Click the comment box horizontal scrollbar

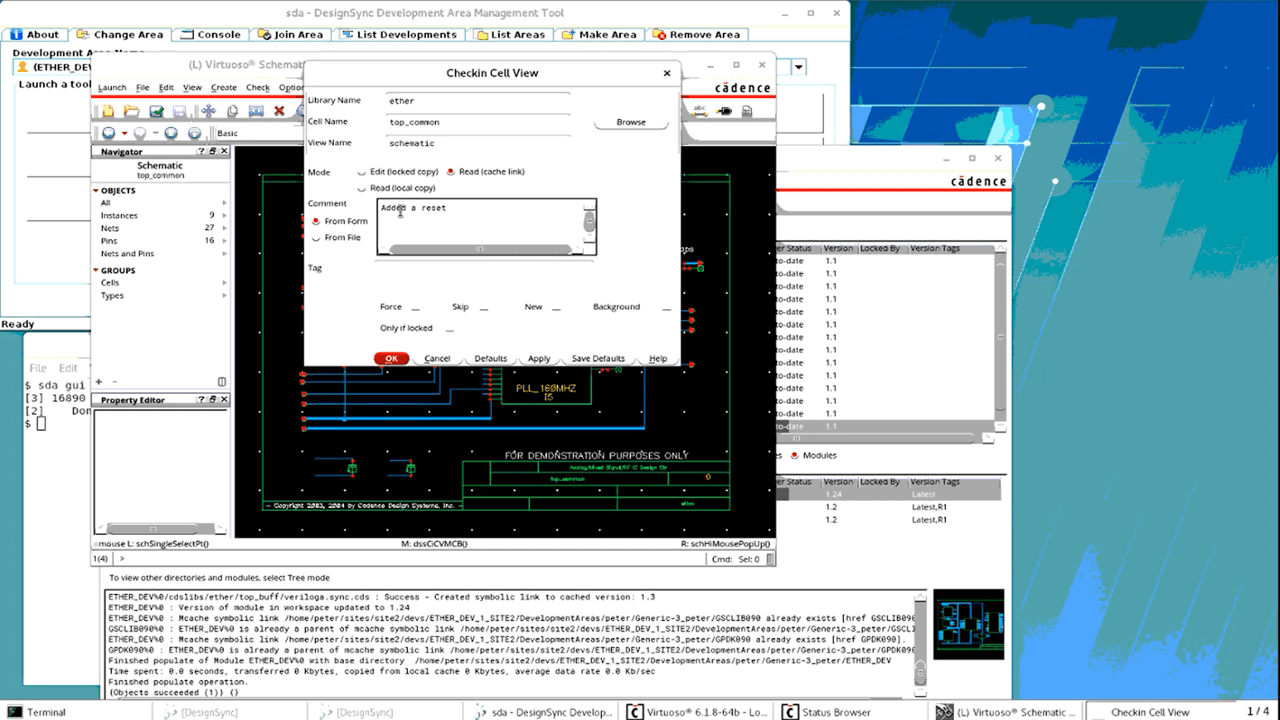[479, 249]
